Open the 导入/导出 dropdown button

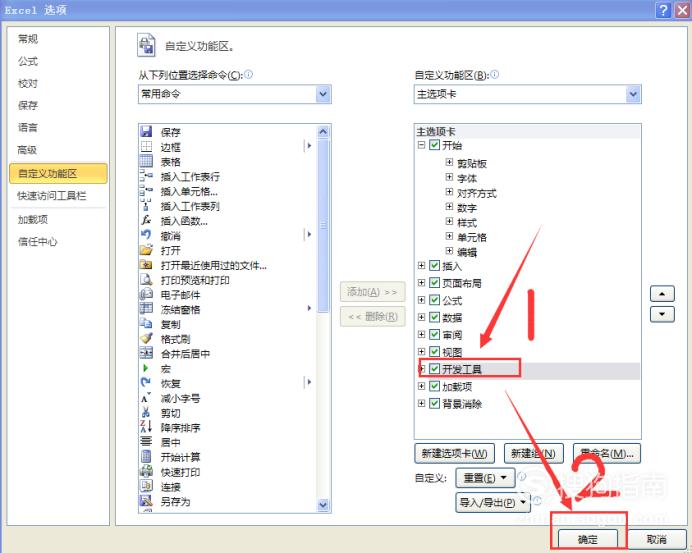pyautogui.click(x=493, y=503)
